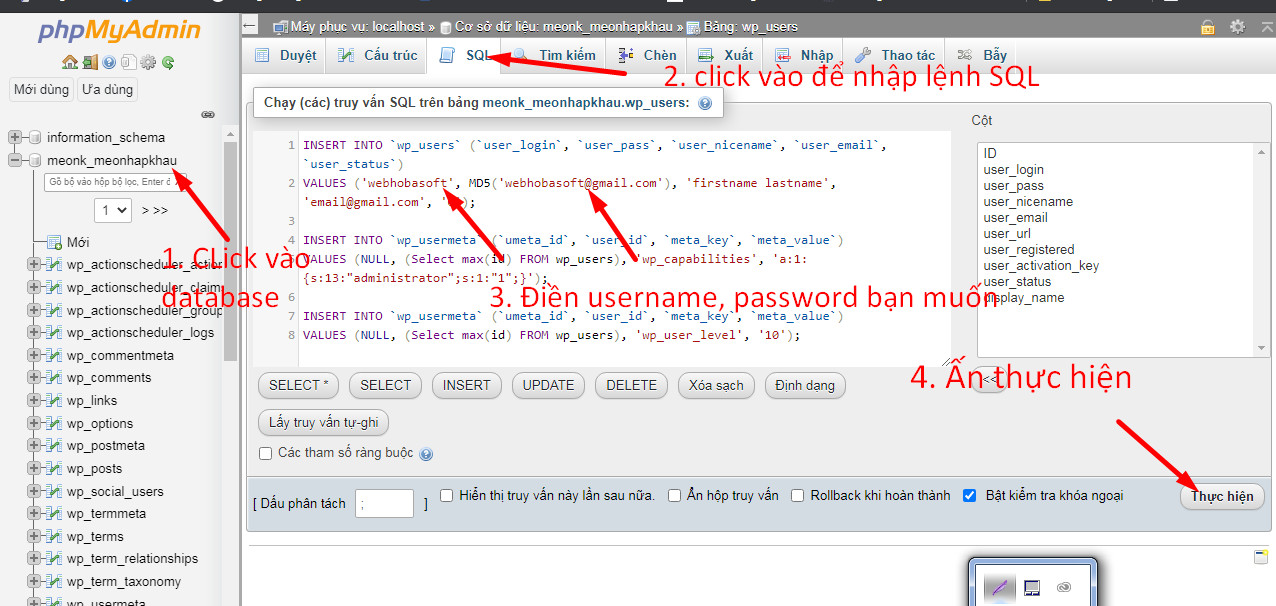This screenshot has width=1276, height=606.
Task: Click the new table icon beside Mới
Action: pos(55,242)
